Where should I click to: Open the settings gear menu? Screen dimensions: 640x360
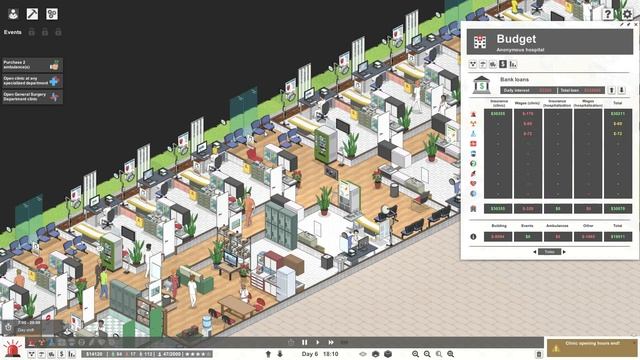click(x=627, y=14)
